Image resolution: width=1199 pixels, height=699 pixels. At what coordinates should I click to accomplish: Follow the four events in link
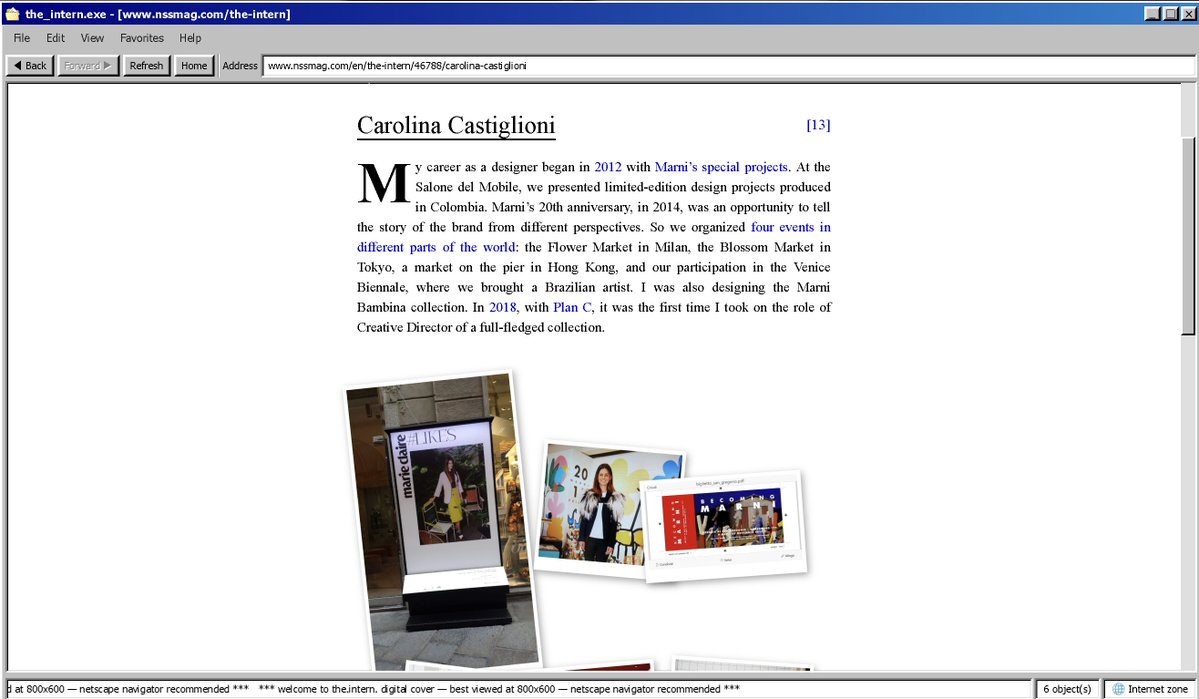pyautogui.click(x=791, y=227)
